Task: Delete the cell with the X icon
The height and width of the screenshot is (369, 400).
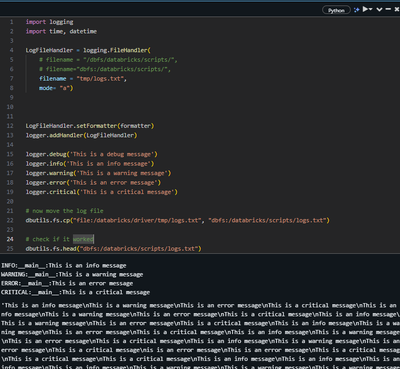Action: (x=397, y=9)
